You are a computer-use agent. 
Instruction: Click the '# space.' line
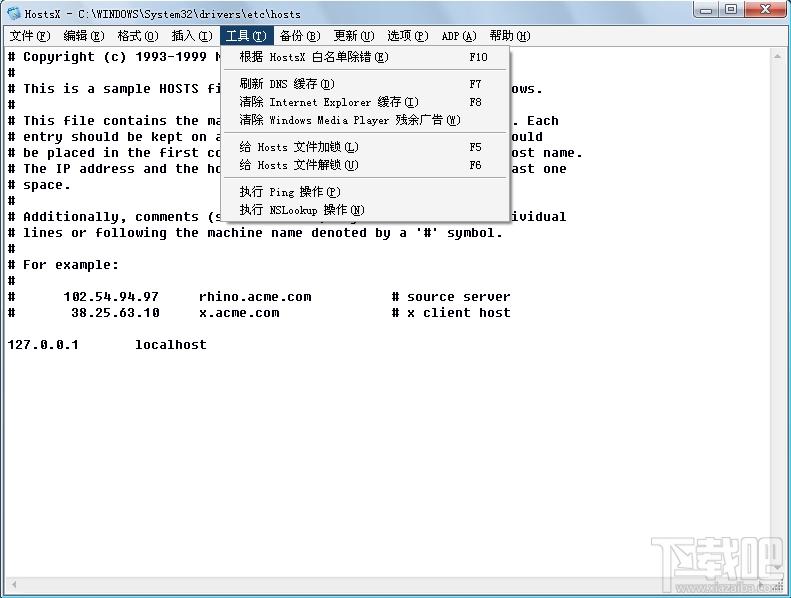[39, 185]
